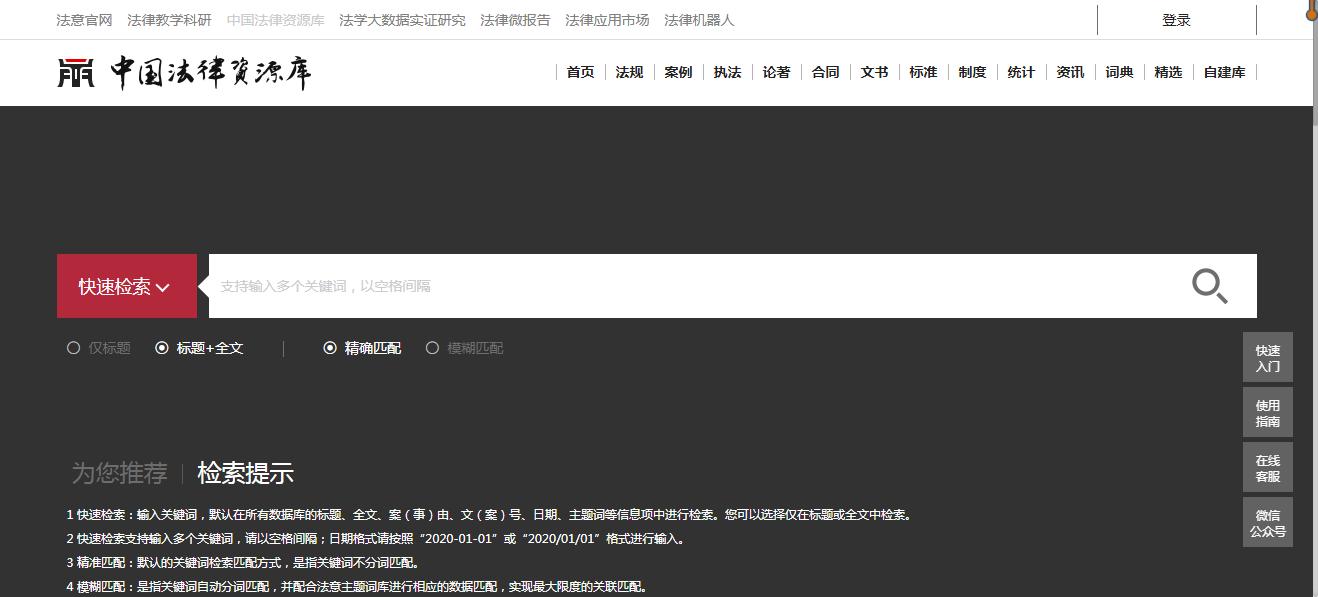Navigate to 标准 in the menu
The width and height of the screenshot is (1318, 597).
click(x=923, y=72)
